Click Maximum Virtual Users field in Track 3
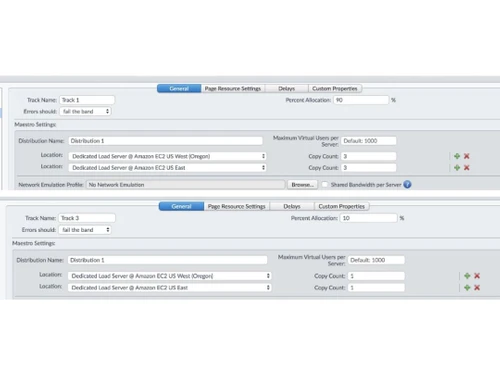 (376, 260)
